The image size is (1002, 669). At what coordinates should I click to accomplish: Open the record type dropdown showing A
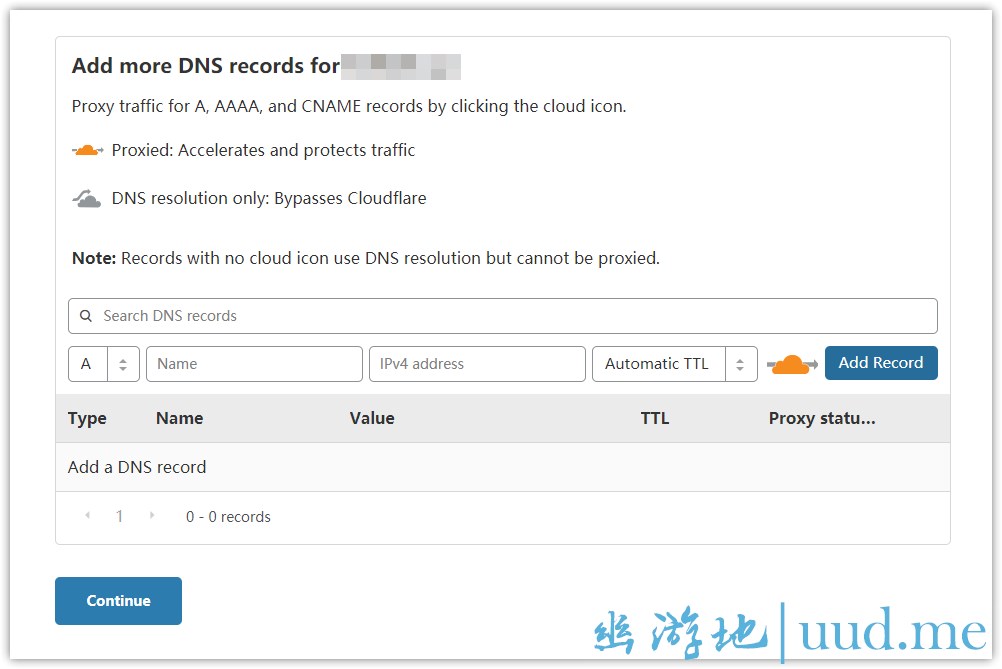click(x=104, y=364)
